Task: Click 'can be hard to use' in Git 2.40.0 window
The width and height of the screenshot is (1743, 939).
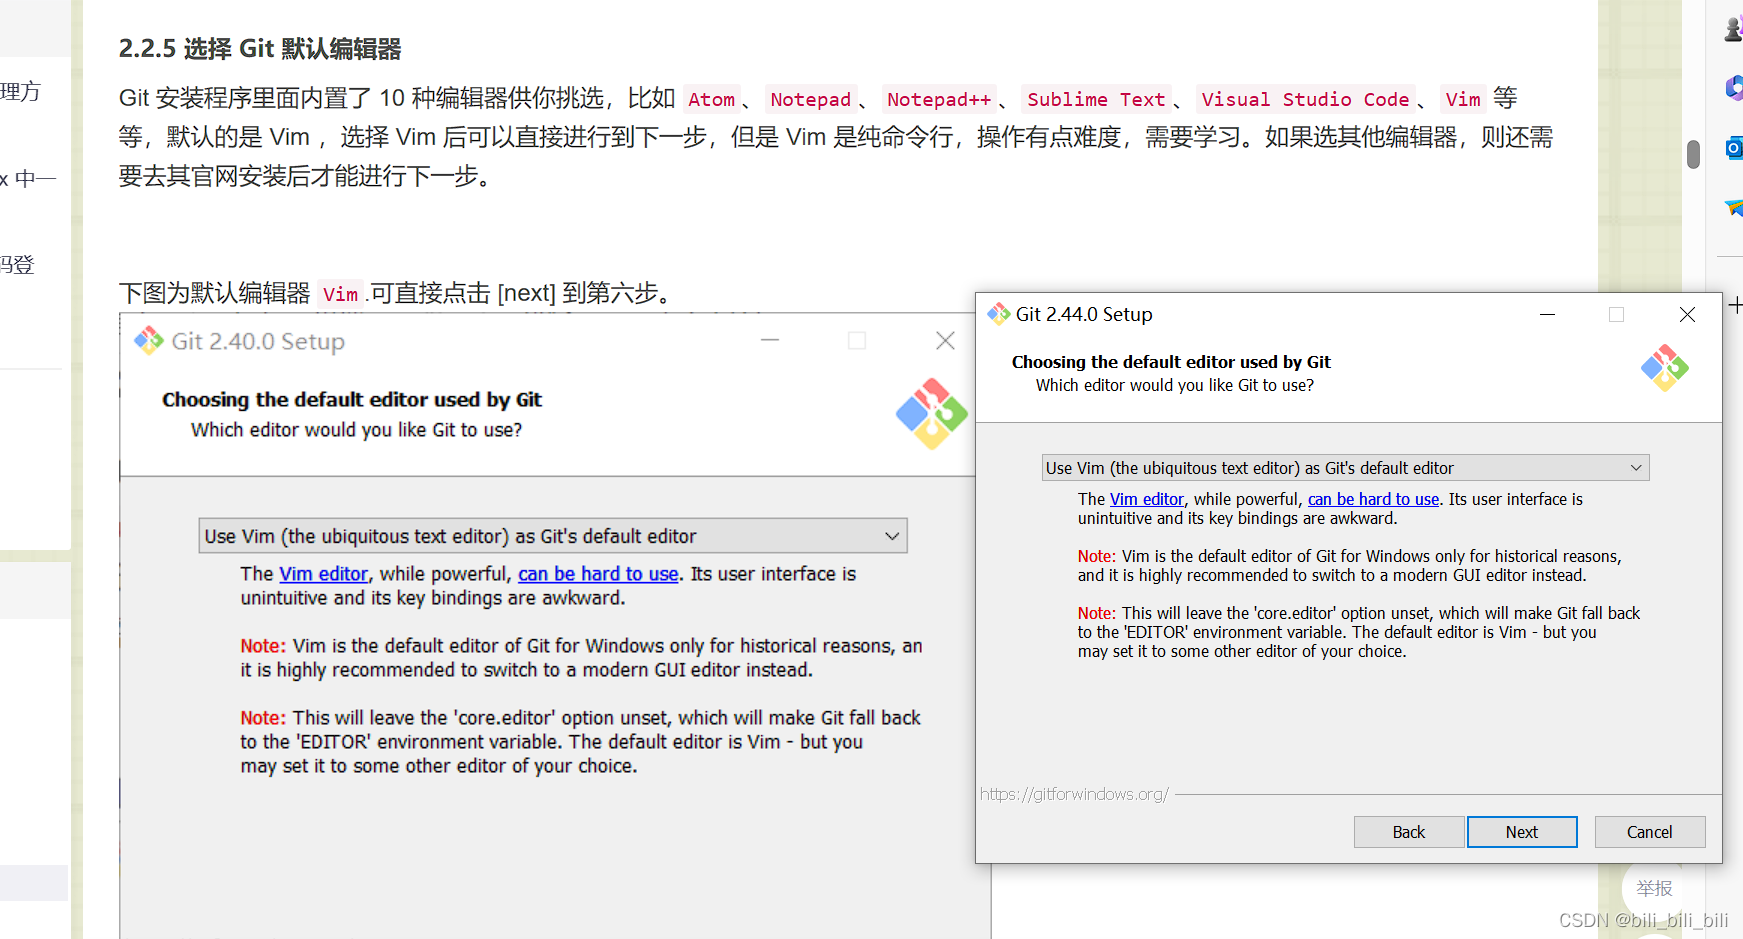Action: click(x=598, y=574)
